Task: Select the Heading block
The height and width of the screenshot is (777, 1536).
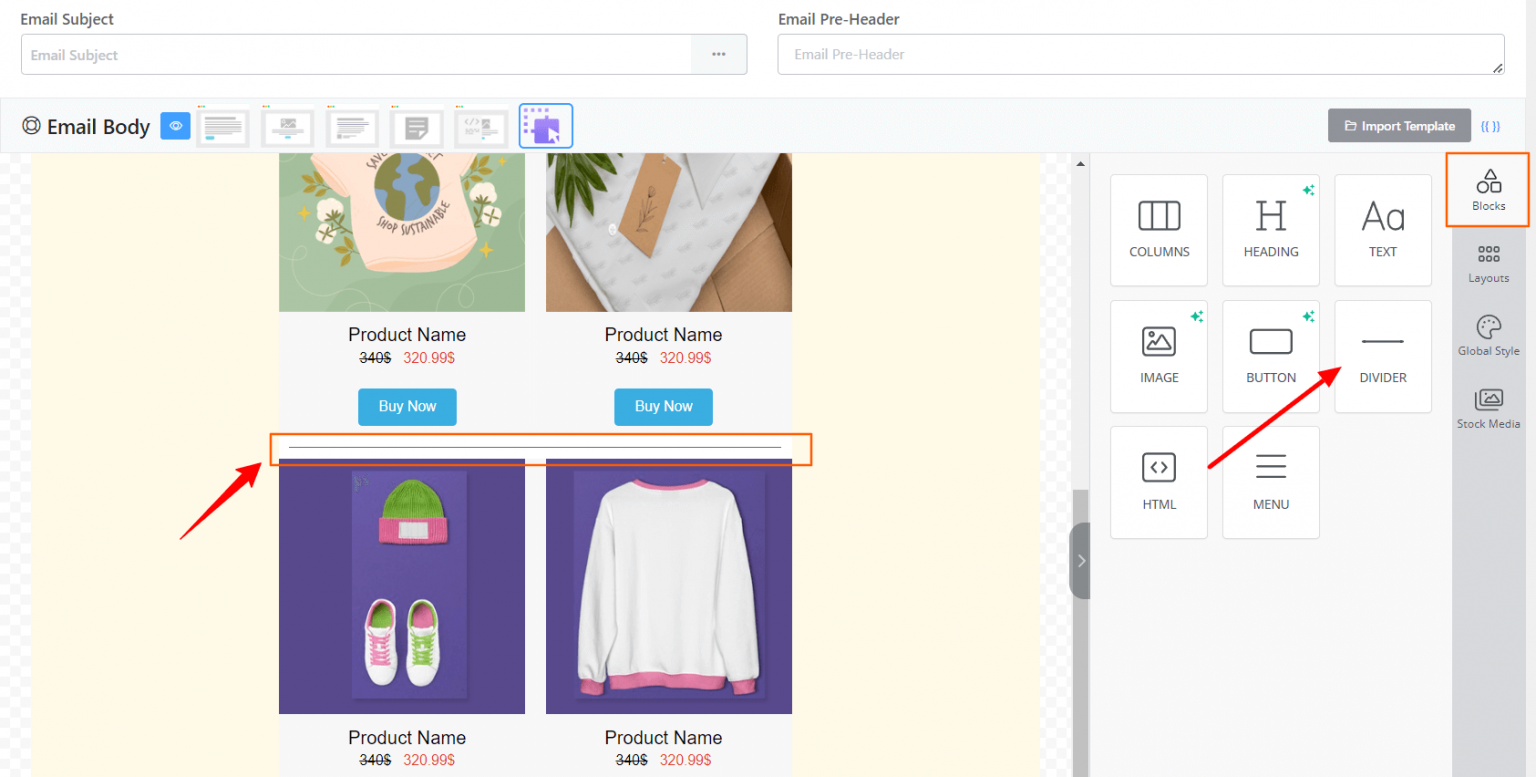Action: (x=1270, y=230)
